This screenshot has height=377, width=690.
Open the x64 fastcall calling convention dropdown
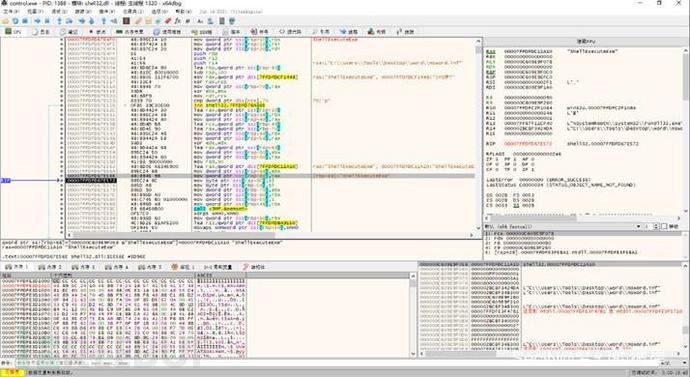pos(562,226)
